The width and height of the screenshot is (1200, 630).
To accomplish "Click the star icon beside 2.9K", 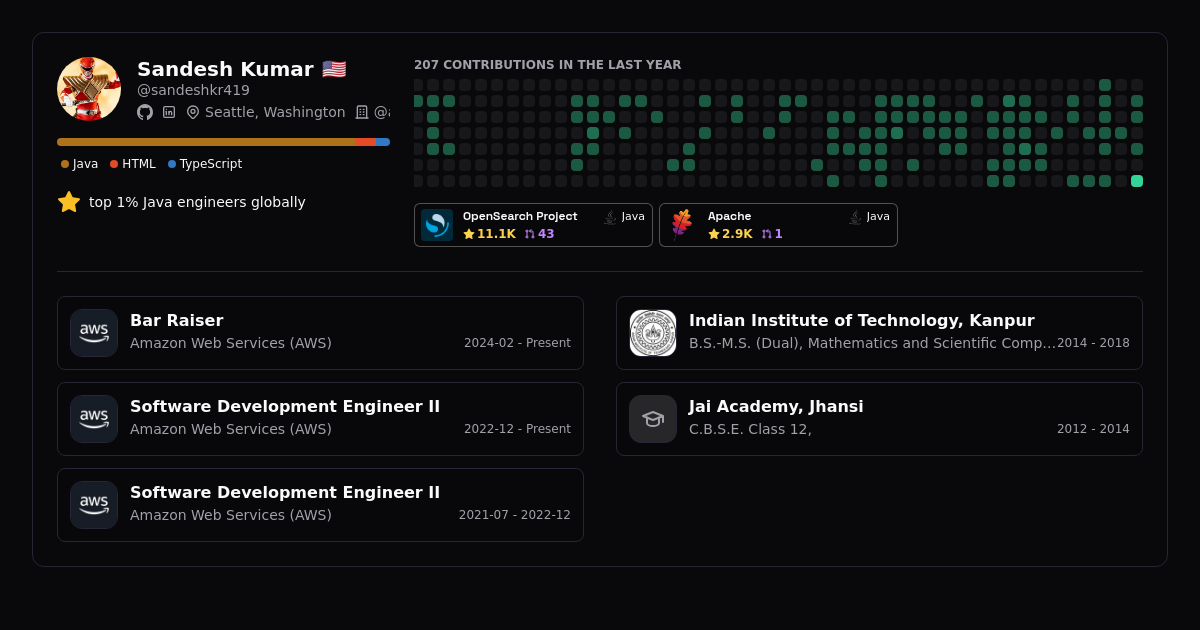I will [714, 234].
